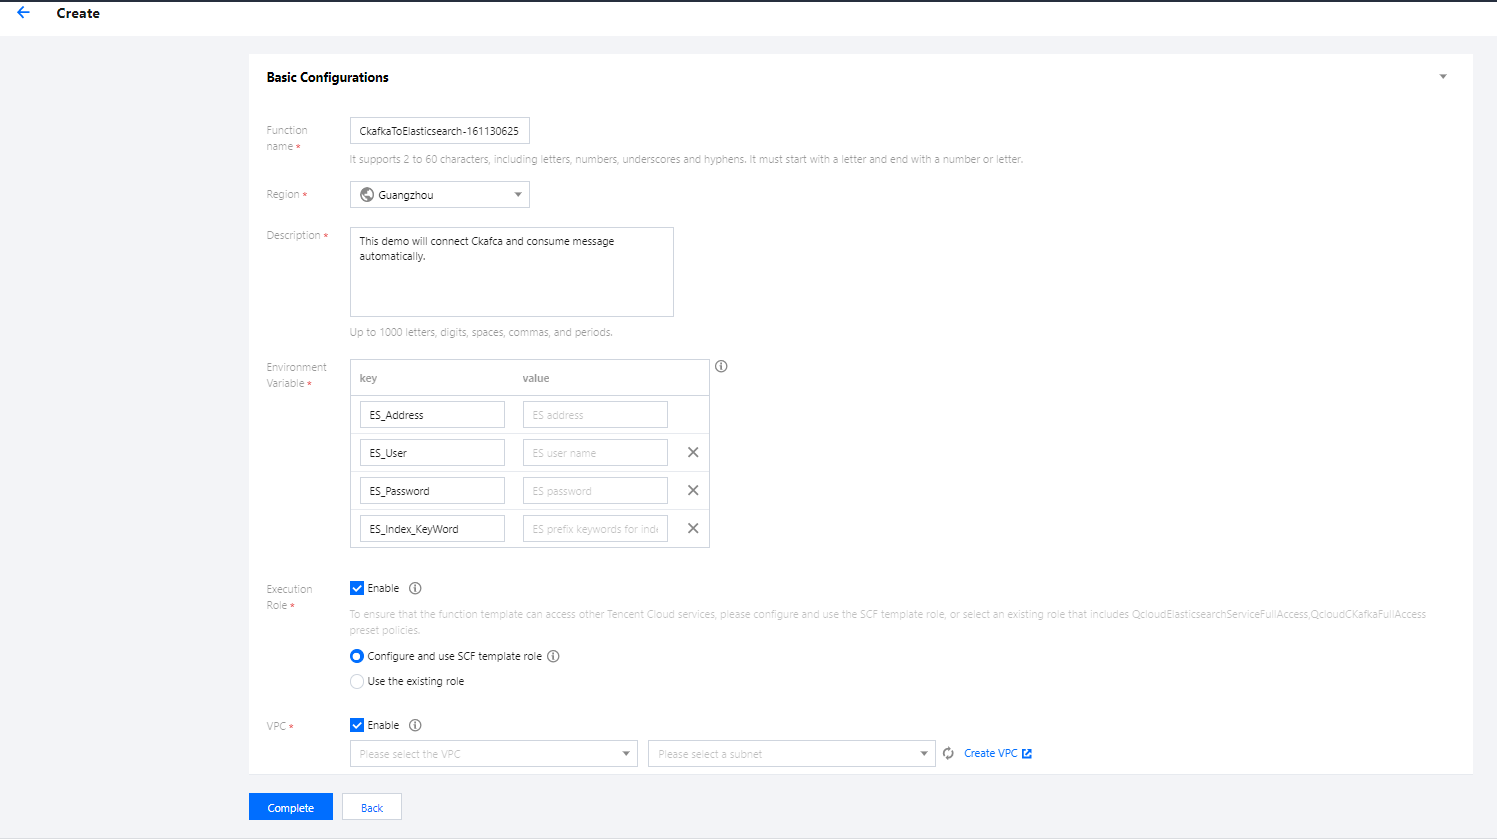Select the Use the existing role option
Viewport: 1497px width, 840px height.
point(357,682)
